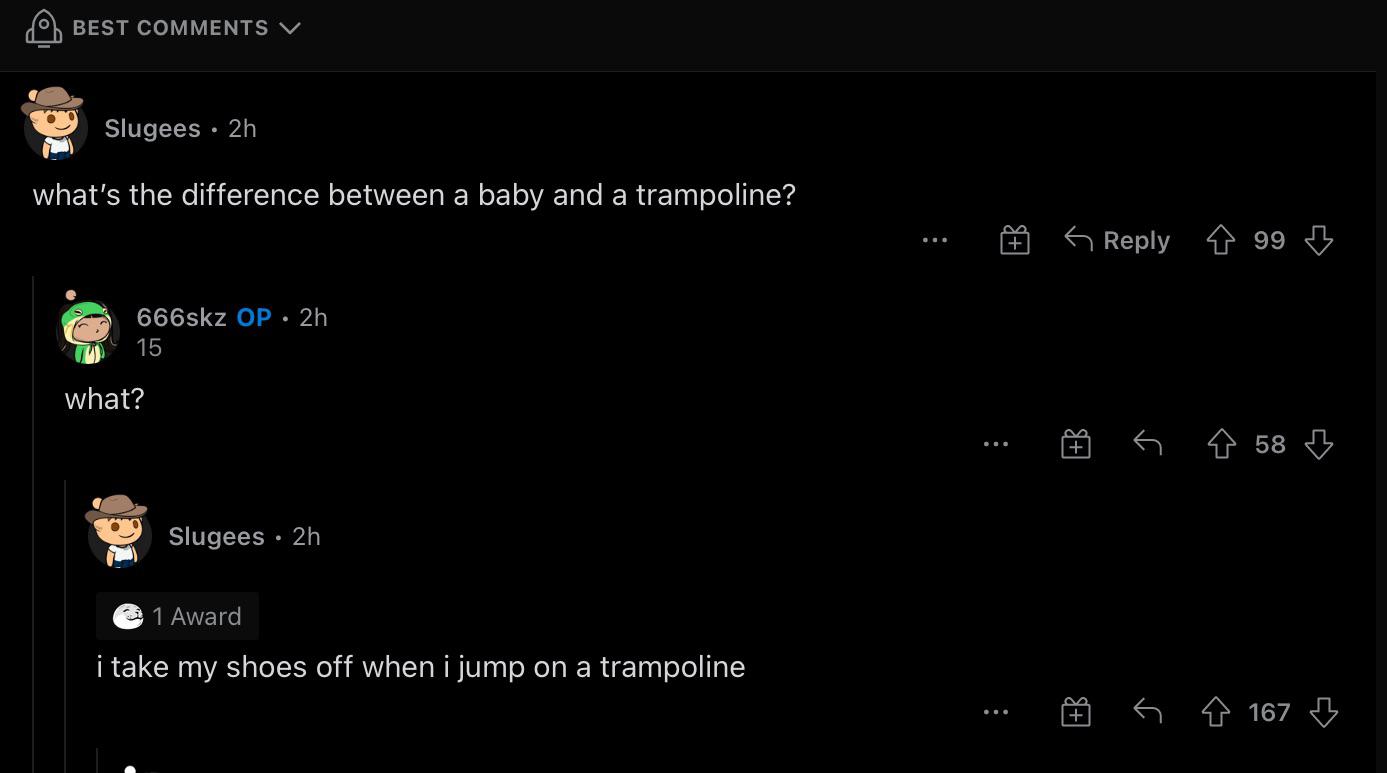Open options menu on 'what?' comment
The width and height of the screenshot is (1387, 773).
pyautogui.click(x=995, y=443)
